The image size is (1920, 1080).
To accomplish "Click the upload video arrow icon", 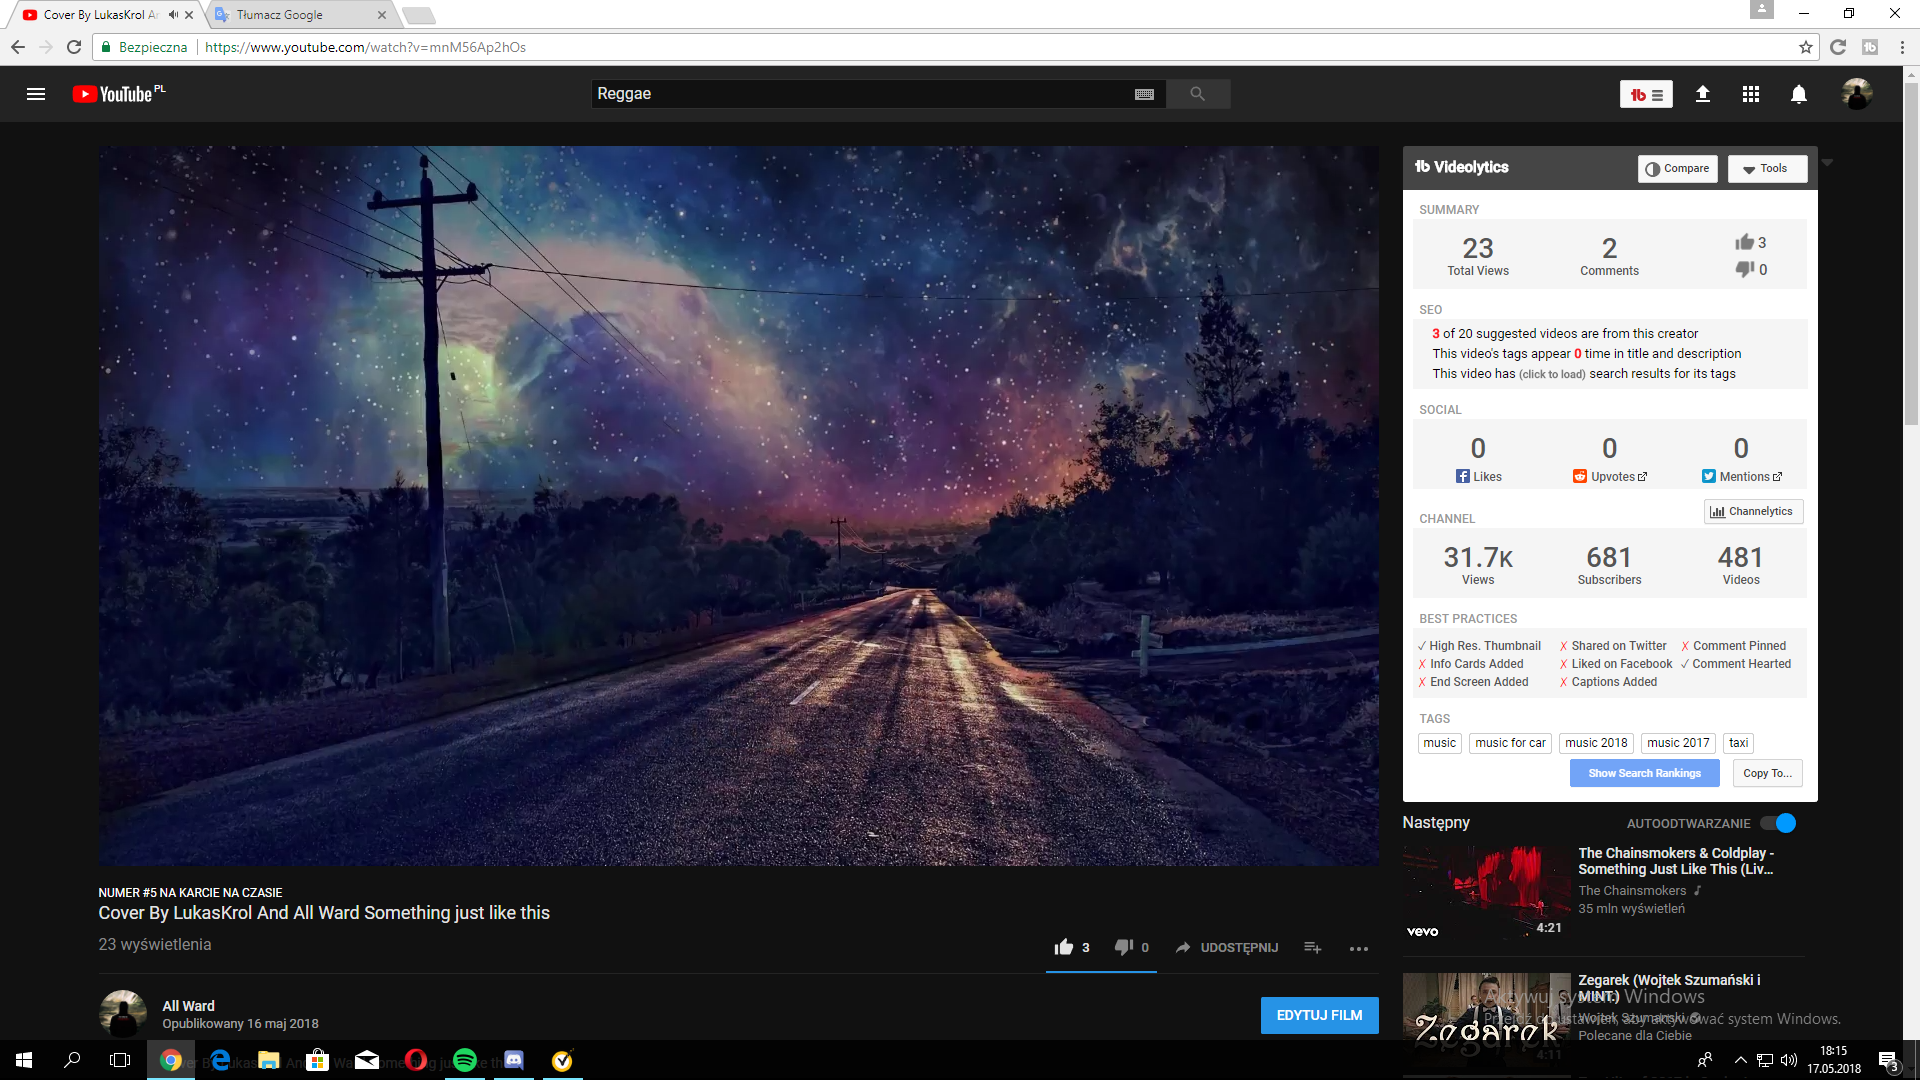I will point(1702,94).
